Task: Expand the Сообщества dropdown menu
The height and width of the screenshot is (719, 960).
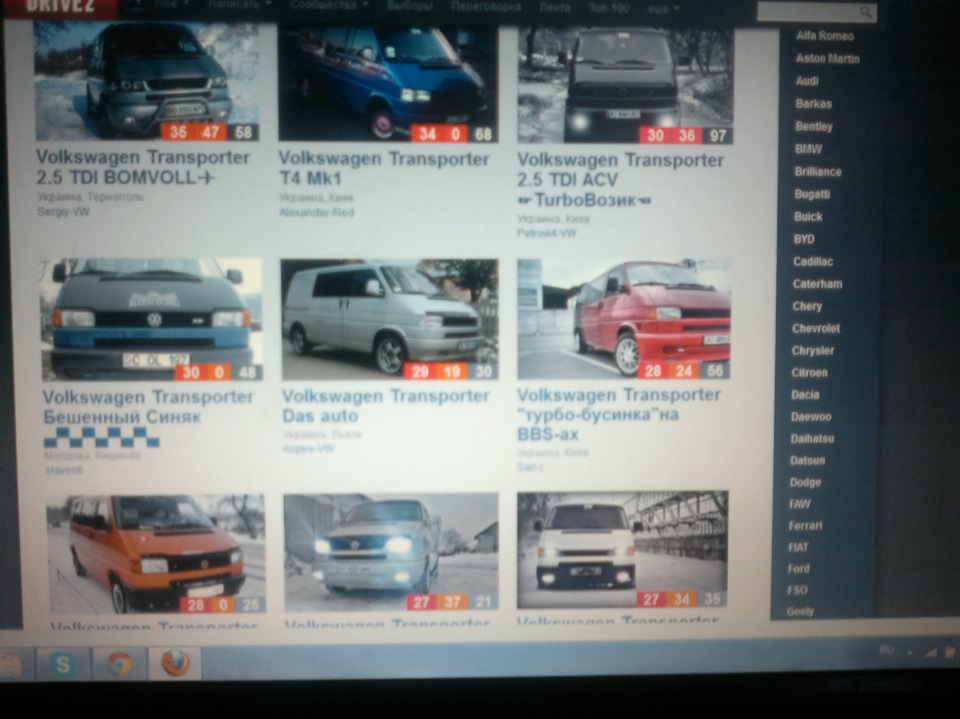Action: tap(329, 5)
